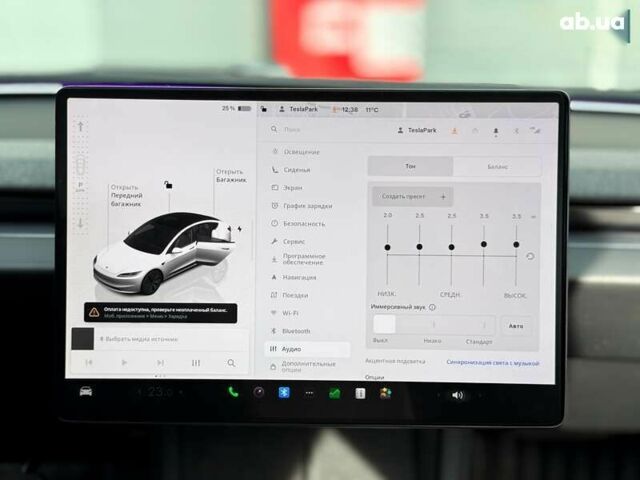
Task: Open car controls via car icon
Action: point(86,390)
